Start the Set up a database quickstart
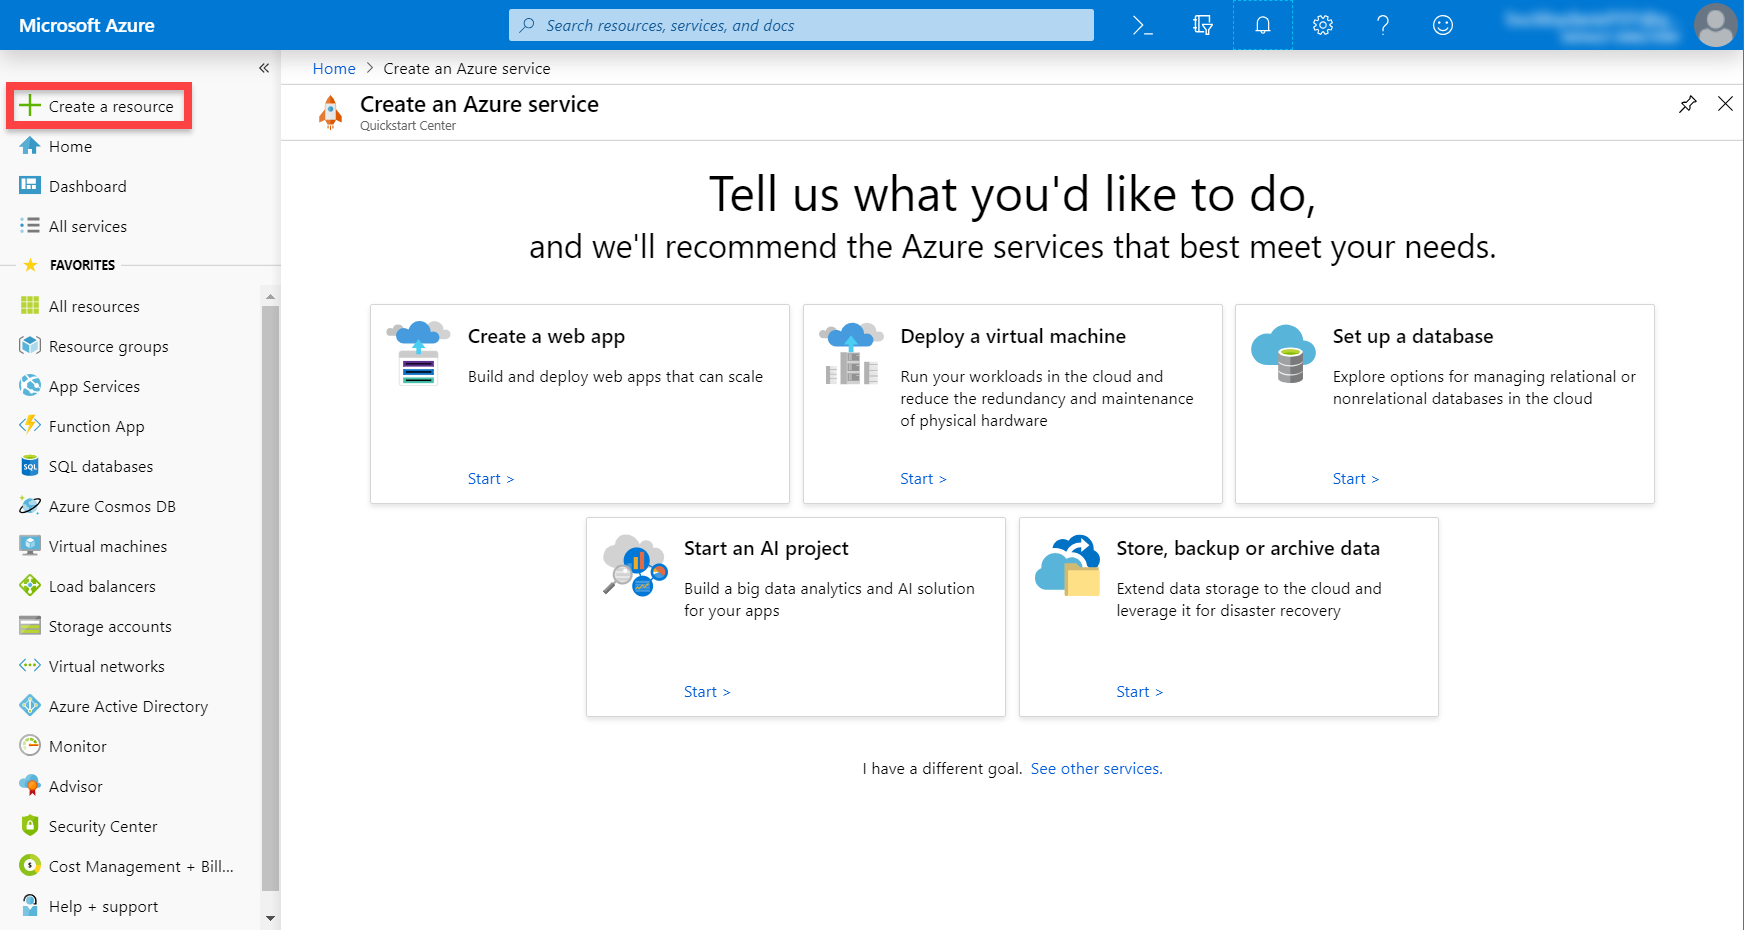Screen dimensions: 1744x930 (x=1355, y=479)
